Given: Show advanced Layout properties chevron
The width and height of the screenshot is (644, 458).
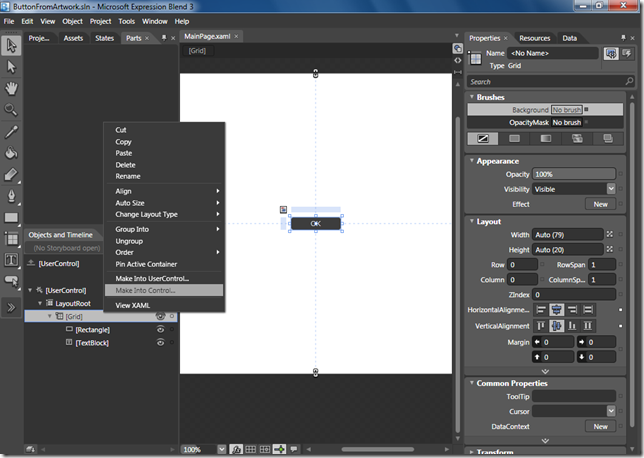Looking at the screenshot, I should [545, 371].
